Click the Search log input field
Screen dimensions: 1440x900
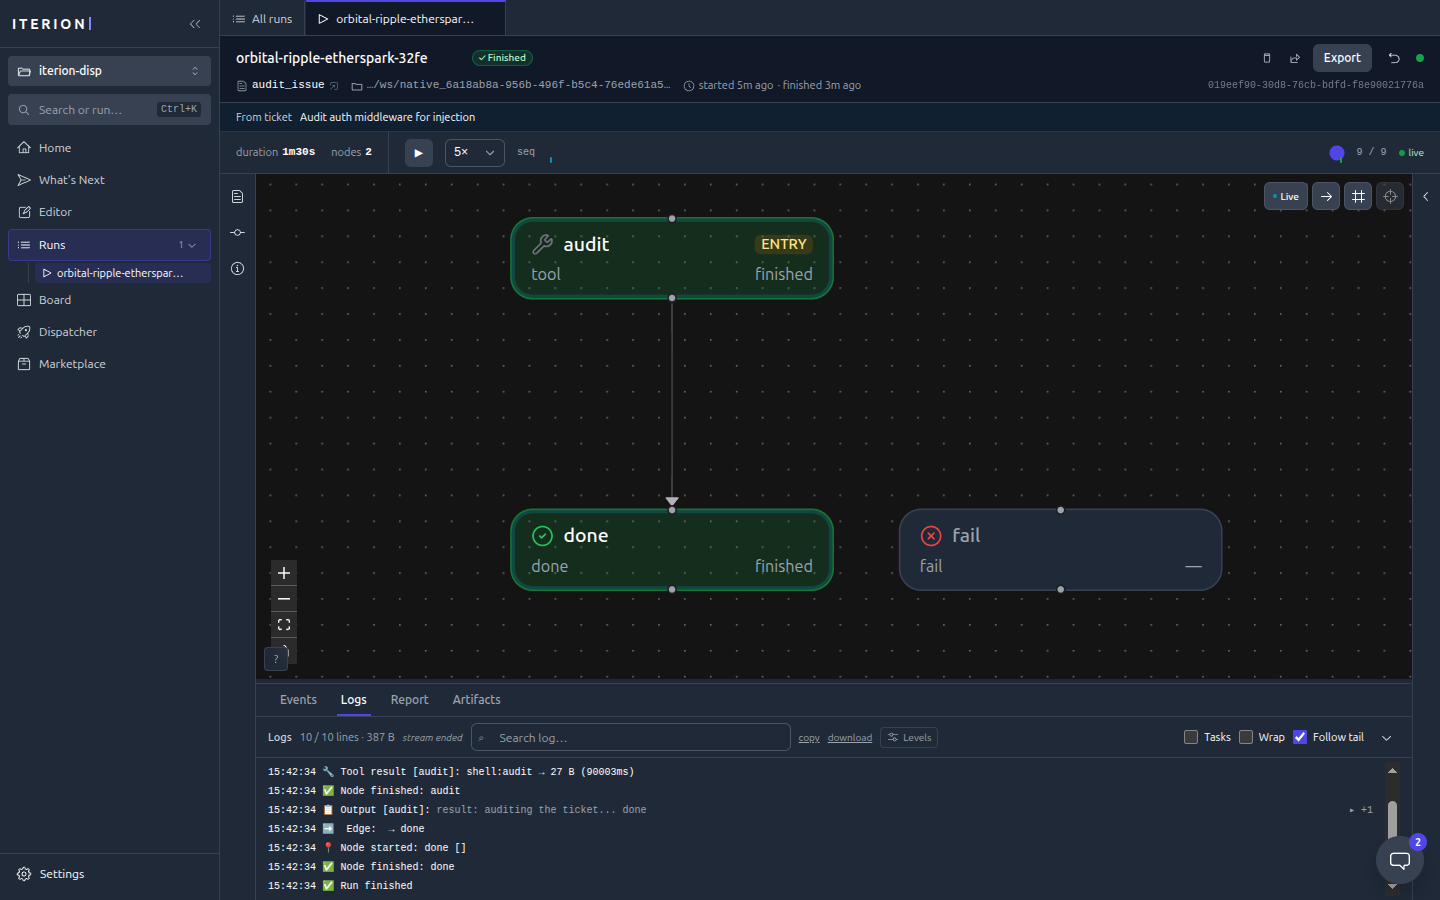coord(631,738)
